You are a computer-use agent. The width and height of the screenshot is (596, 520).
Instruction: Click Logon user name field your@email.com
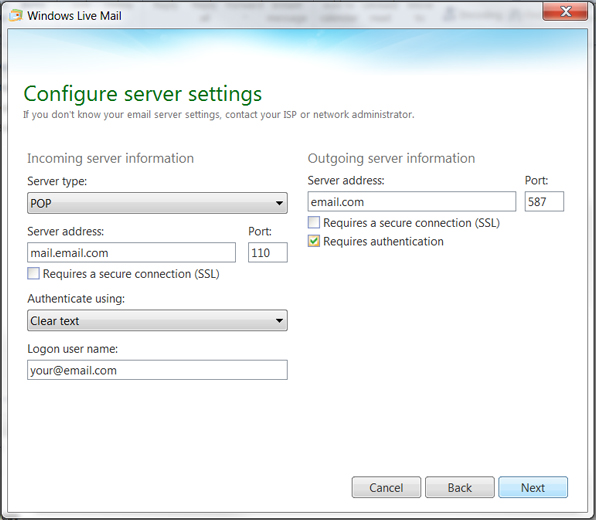[x=157, y=370]
